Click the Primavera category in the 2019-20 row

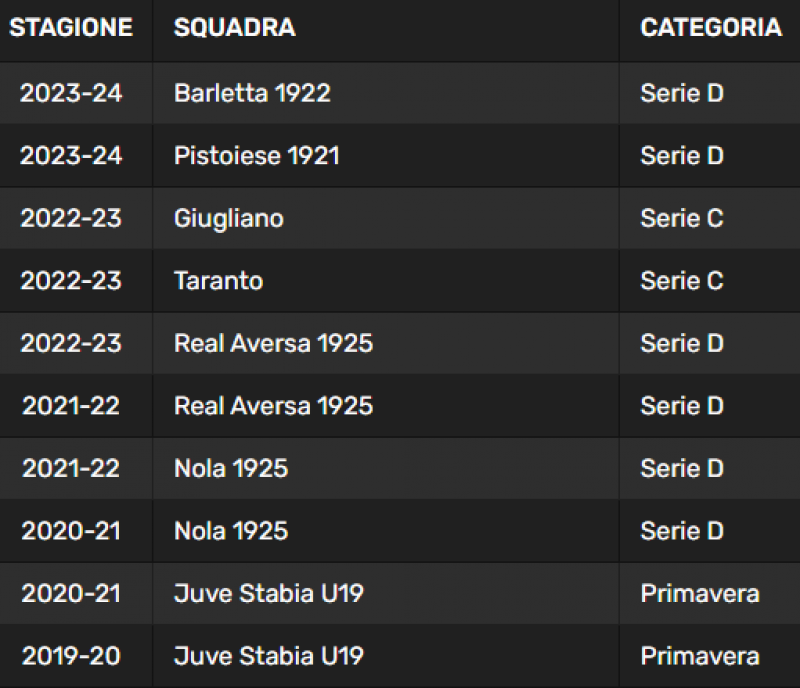700,656
